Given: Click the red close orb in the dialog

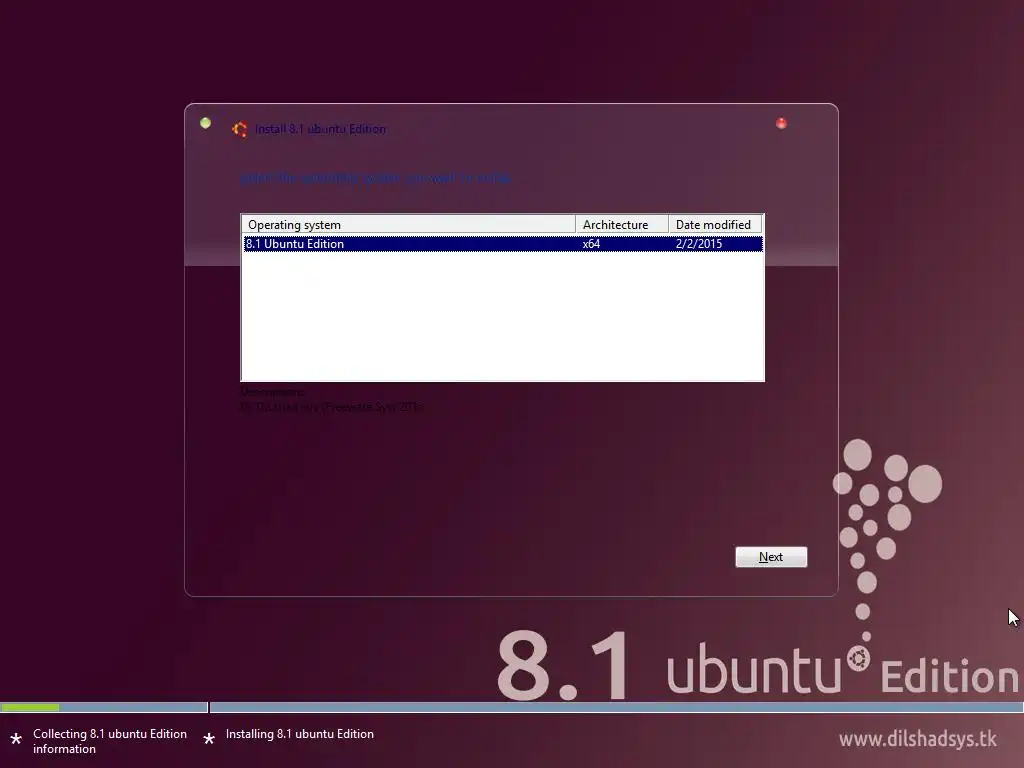Looking at the screenshot, I should pos(781,123).
